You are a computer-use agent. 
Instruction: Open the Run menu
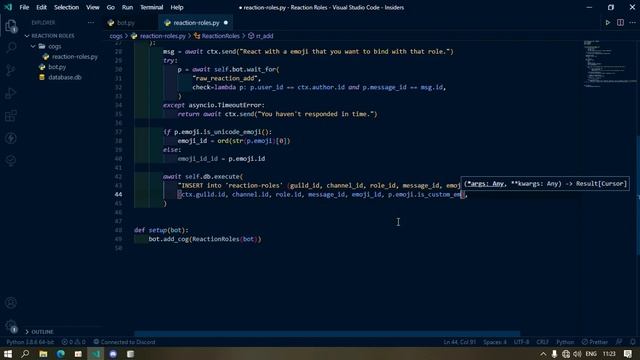(x=127, y=7)
